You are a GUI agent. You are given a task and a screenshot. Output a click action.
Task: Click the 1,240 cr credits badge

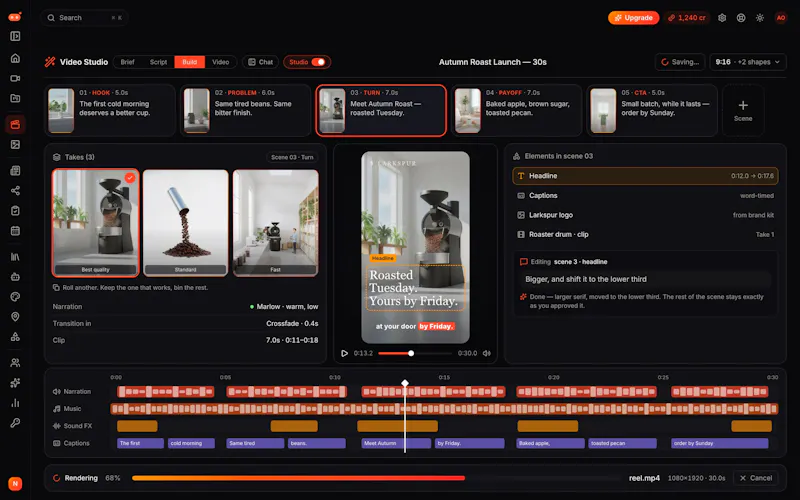coord(687,18)
